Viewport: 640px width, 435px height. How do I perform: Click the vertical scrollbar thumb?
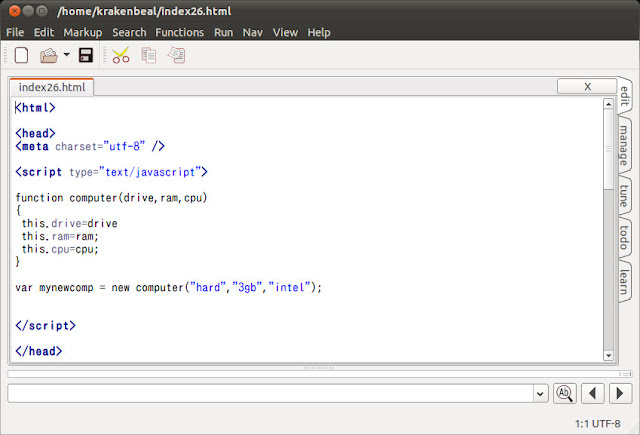pyautogui.click(x=609, y=149)
